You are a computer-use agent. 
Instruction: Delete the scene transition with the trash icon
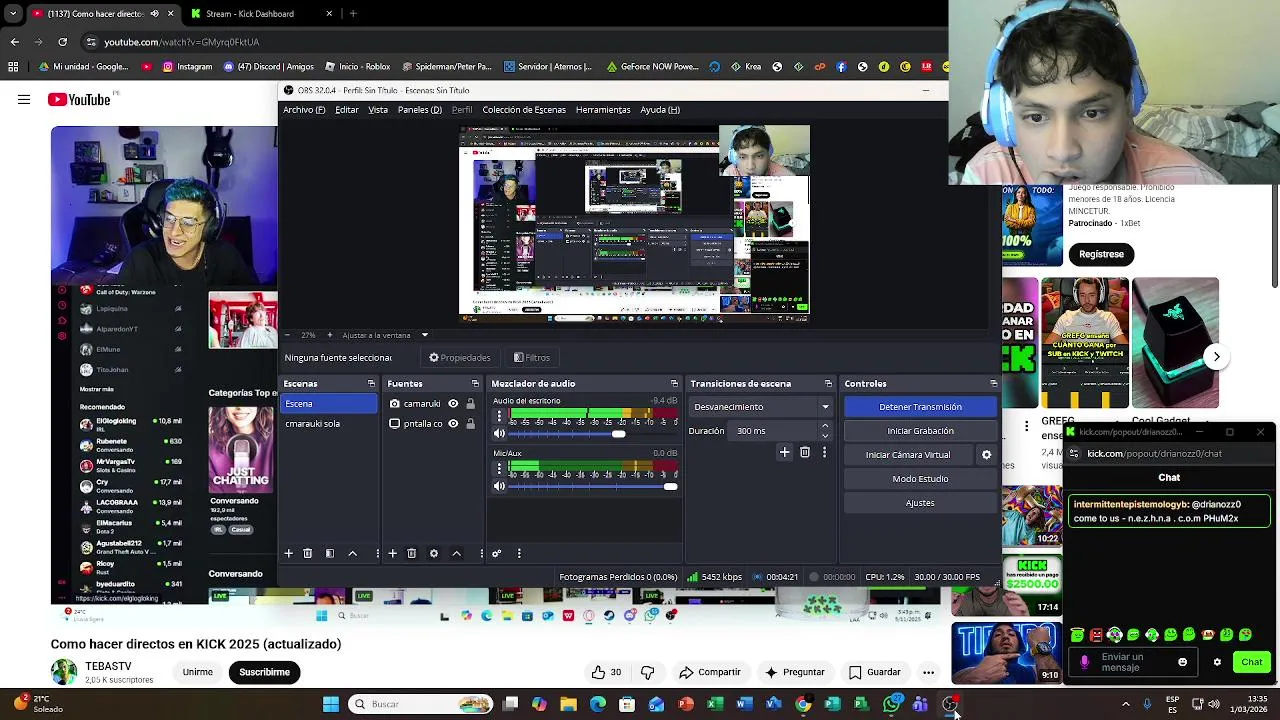tap(805, 453)
